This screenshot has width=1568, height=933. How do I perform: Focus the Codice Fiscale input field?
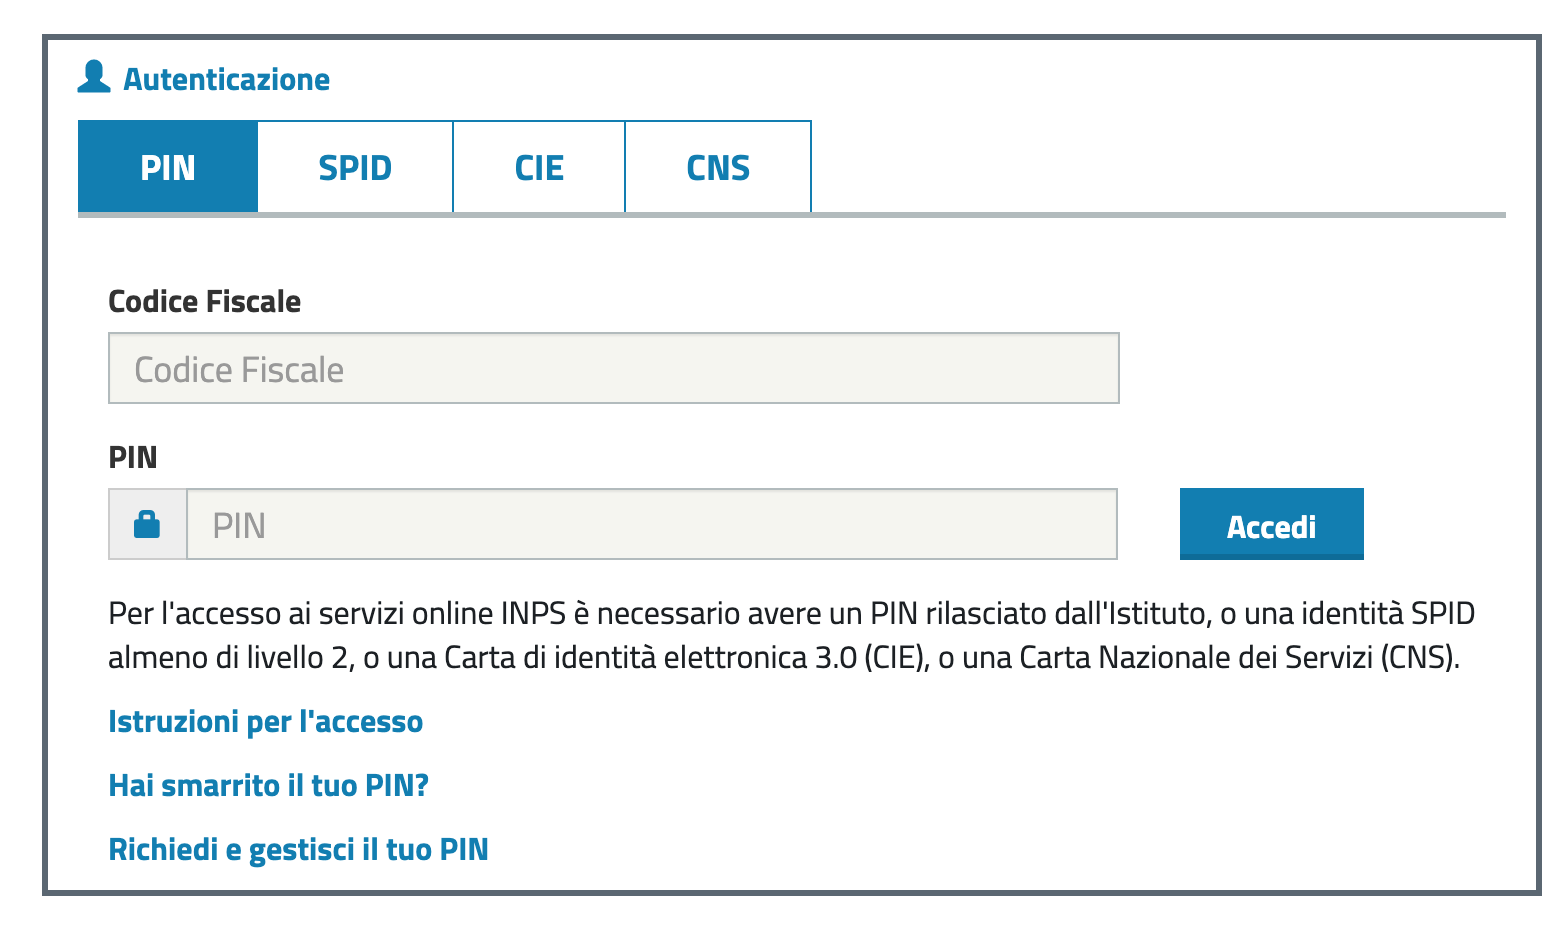coord(613,369)
